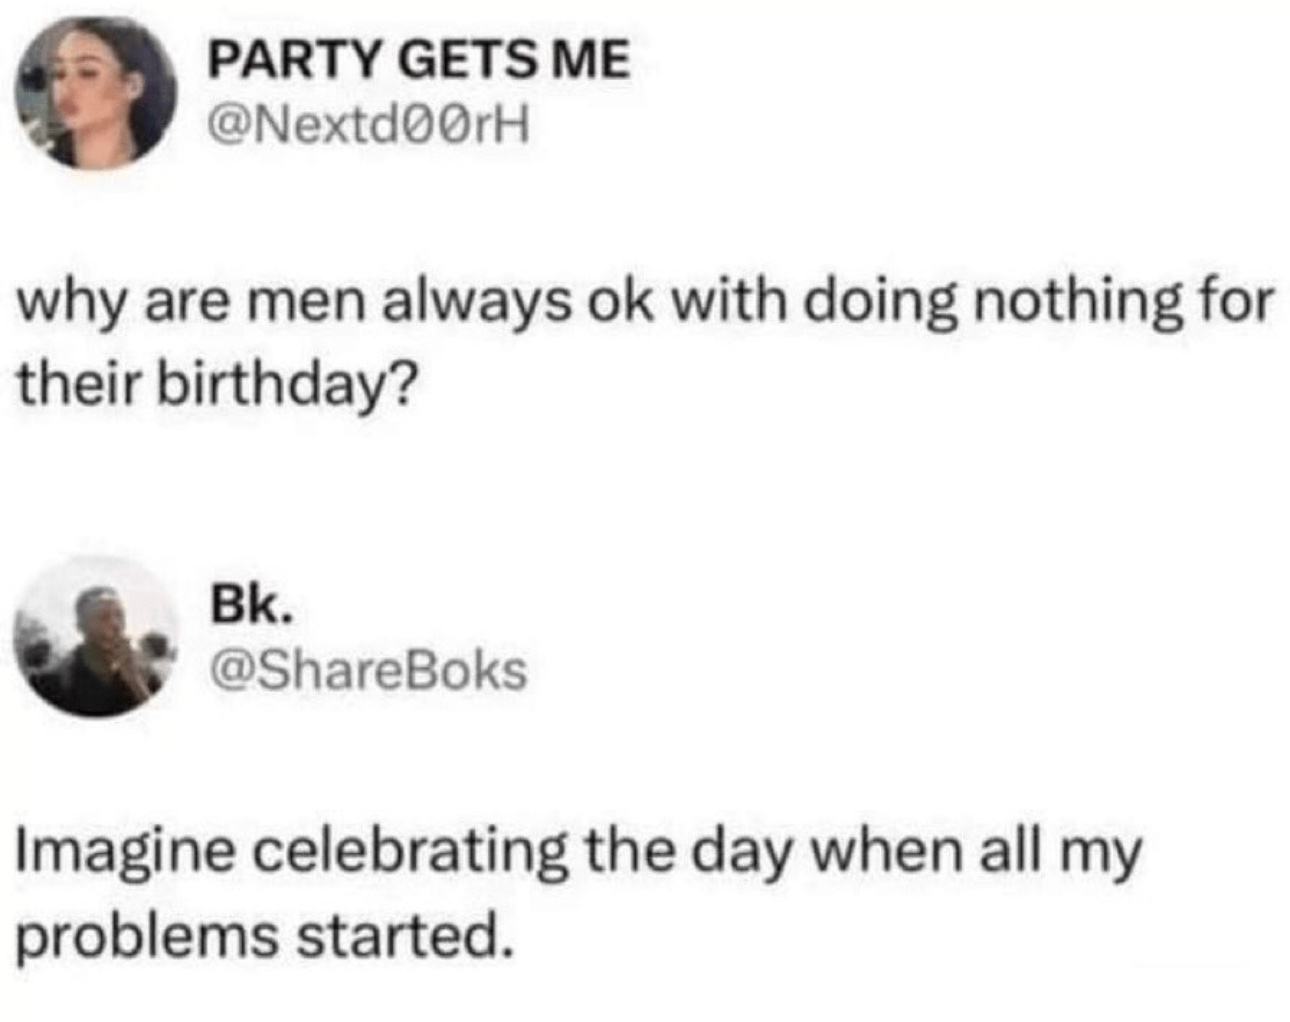Screen dimensions: 1290x1022
Task: Open Bk.'s profile avatar
Action: pyautogui.click(x=96, y=636)
